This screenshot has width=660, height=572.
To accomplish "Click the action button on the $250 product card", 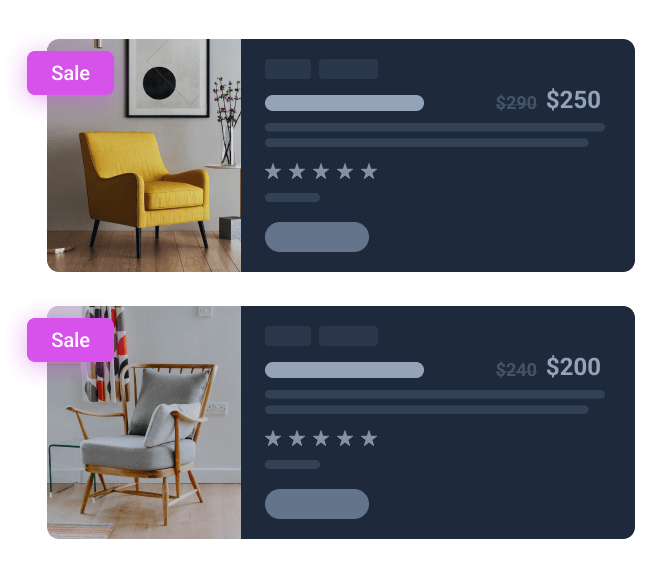I will pos(317,237).
